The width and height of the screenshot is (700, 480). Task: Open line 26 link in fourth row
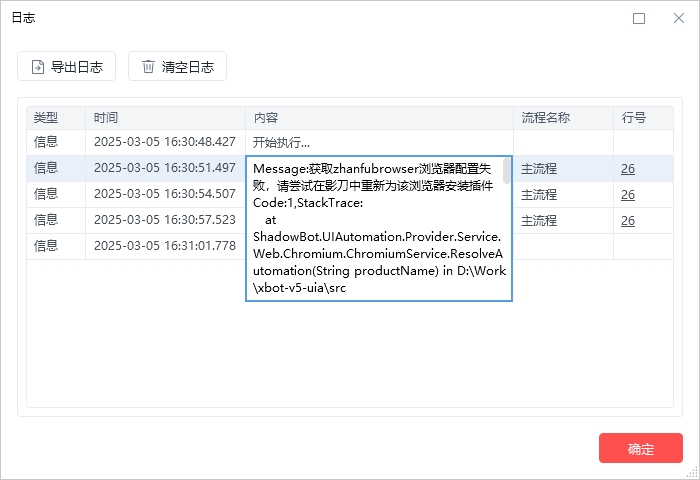click(x=628, y=220)
